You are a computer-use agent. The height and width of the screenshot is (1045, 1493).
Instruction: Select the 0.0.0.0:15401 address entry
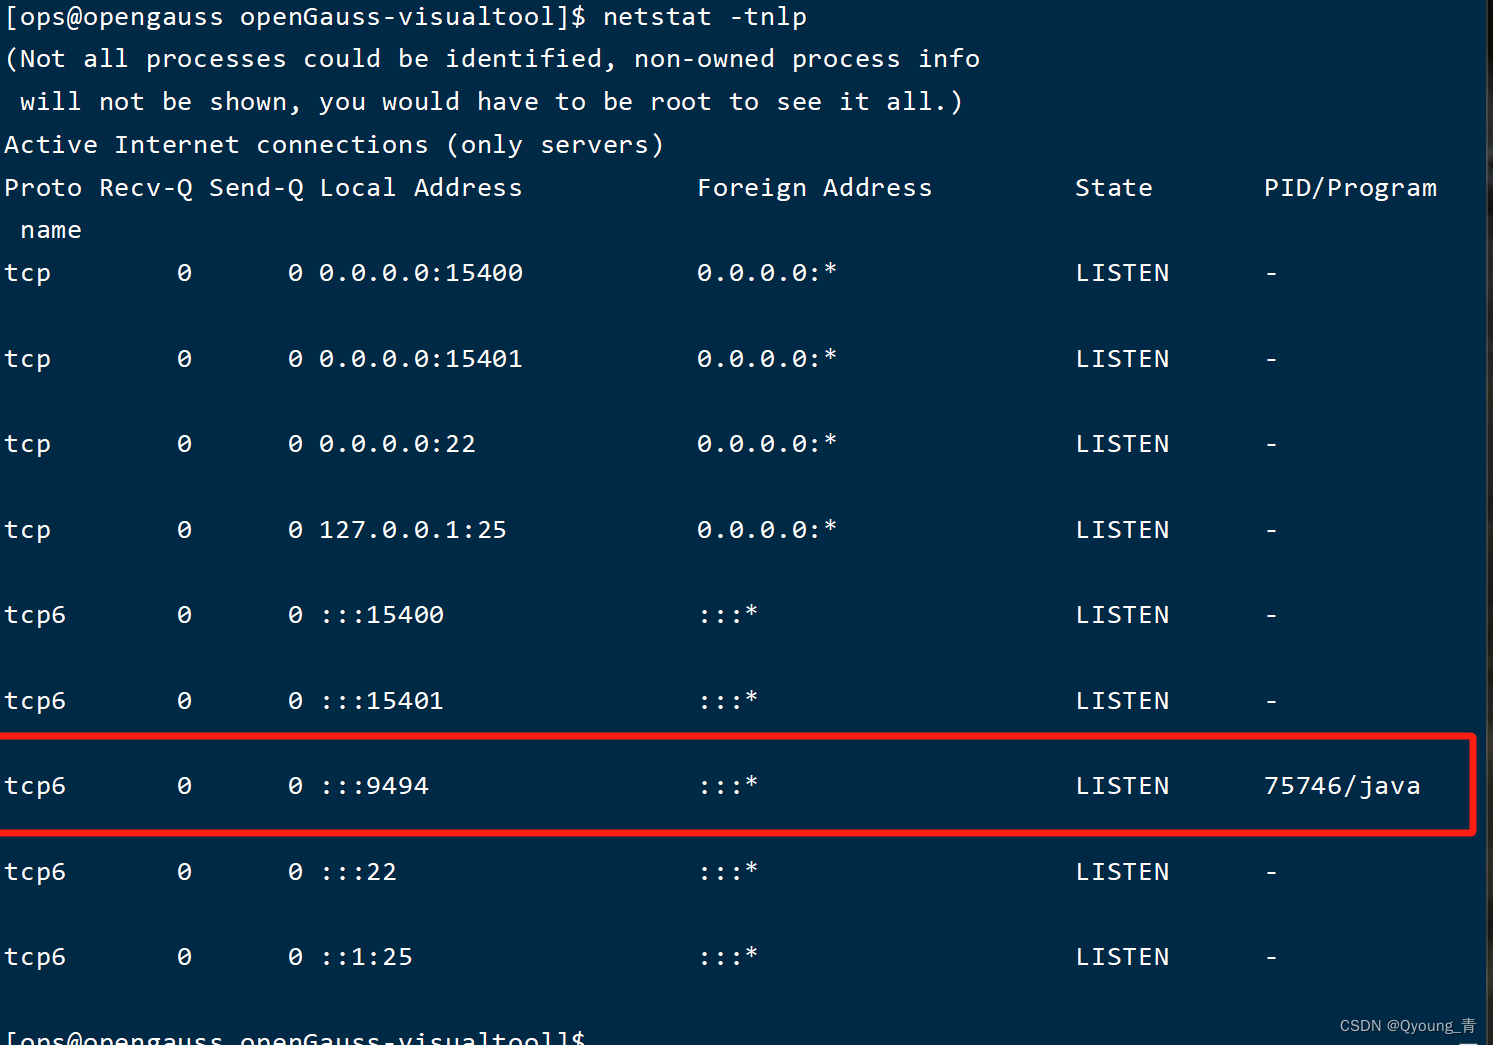point(420,358)
